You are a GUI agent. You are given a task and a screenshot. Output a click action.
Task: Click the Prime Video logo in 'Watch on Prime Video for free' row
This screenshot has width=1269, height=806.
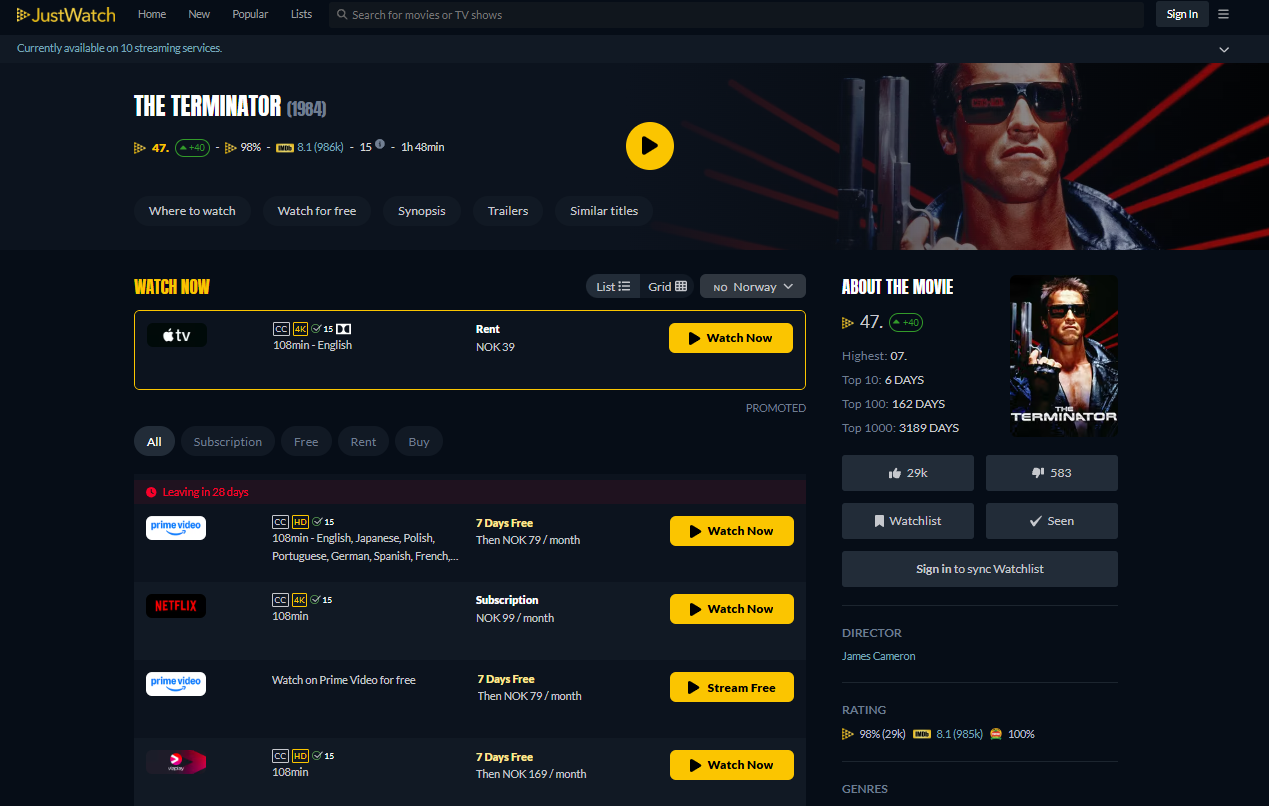click(176, 683)
